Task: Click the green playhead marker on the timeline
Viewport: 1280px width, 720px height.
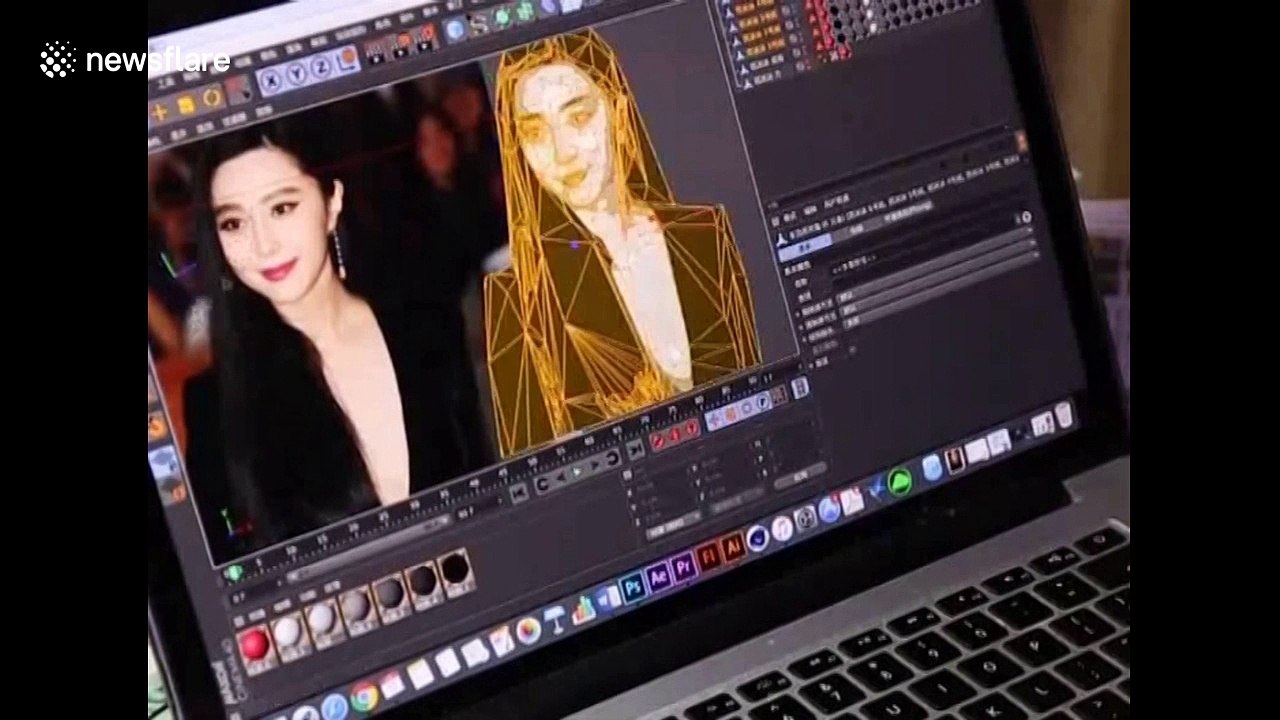Action: [233, 574]
